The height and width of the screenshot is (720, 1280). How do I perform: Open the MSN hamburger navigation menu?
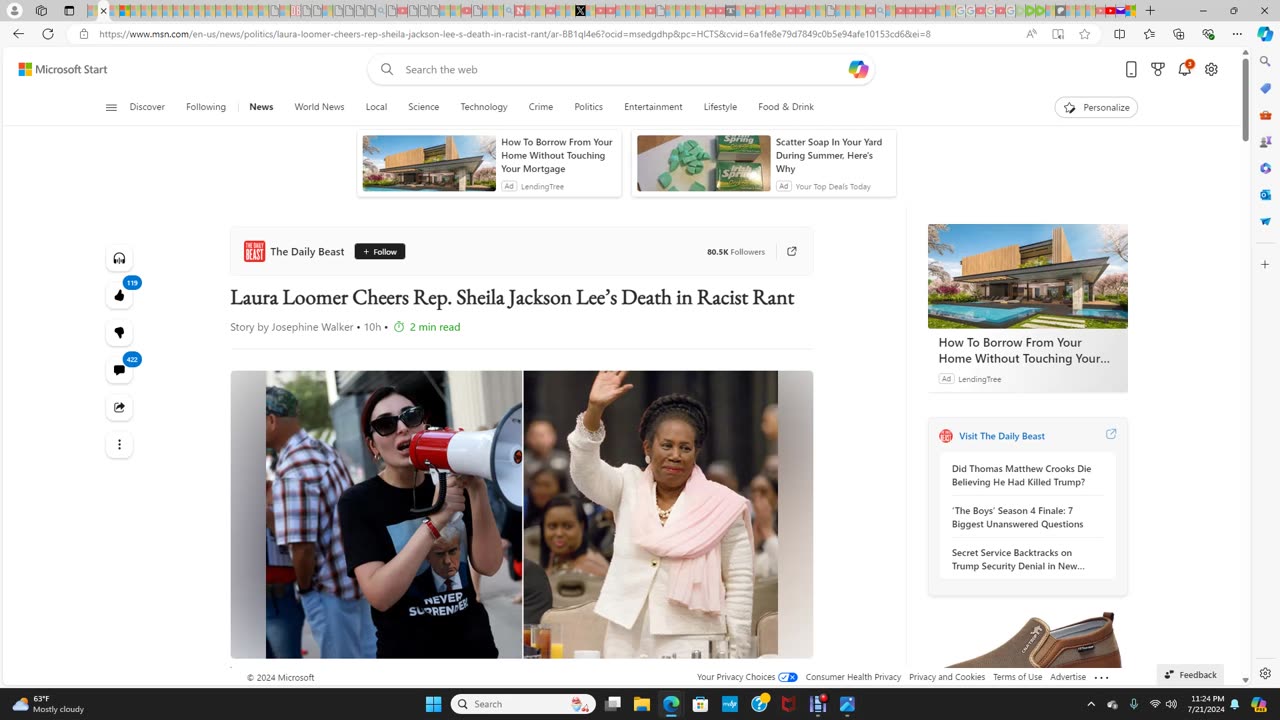pyautogui.click(x=111, y=107)
